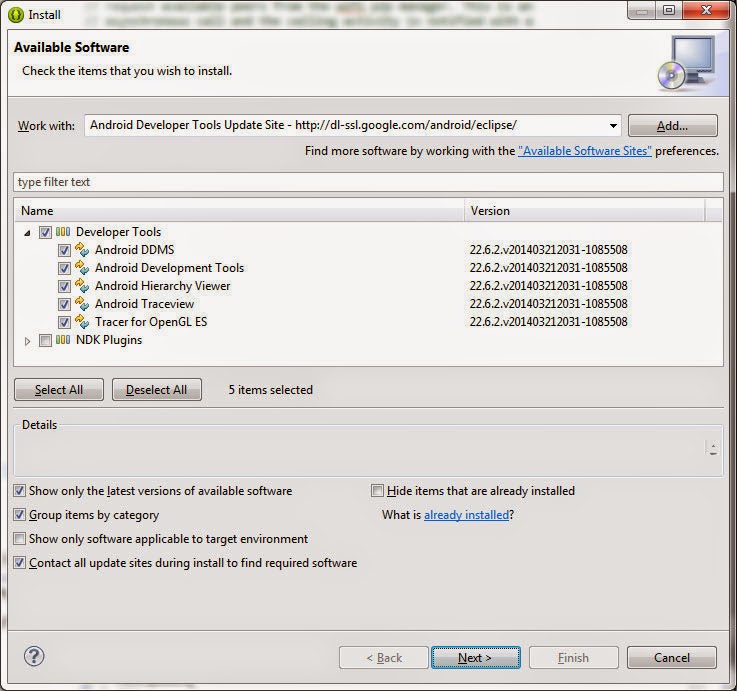Maximize the Install dialog window
The width and height of the screenshot is (737, 691).
pyautogui.click(x=669, y=10)
